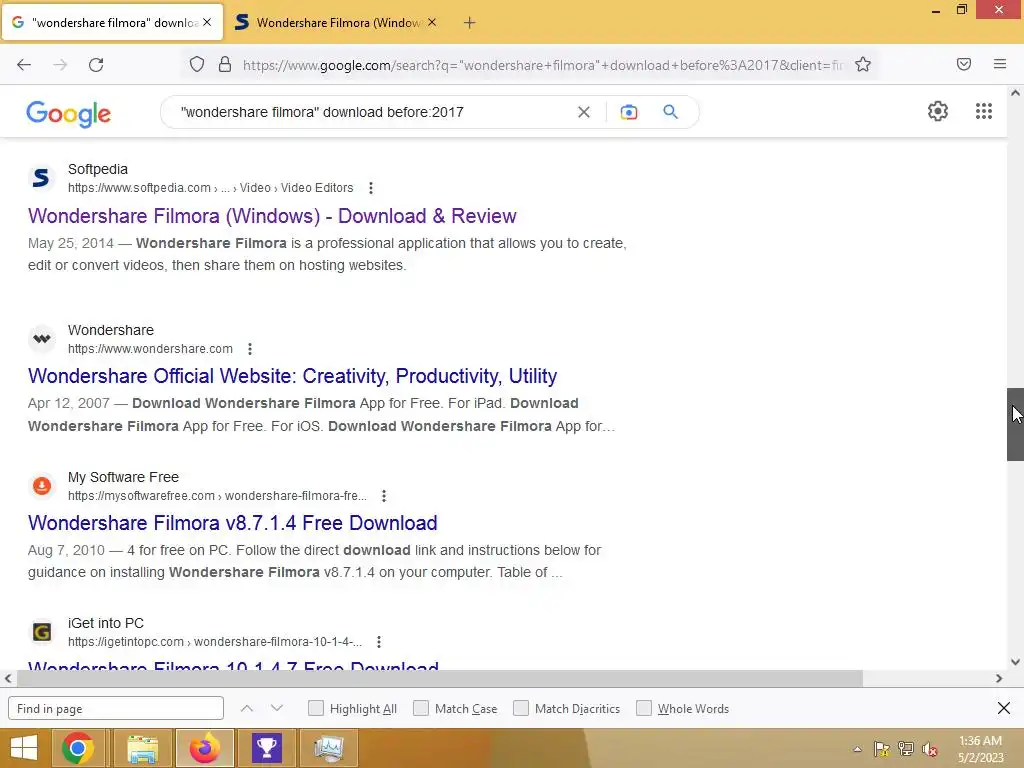
Task: Close the find in page bar
Action: coord(1004,708)
